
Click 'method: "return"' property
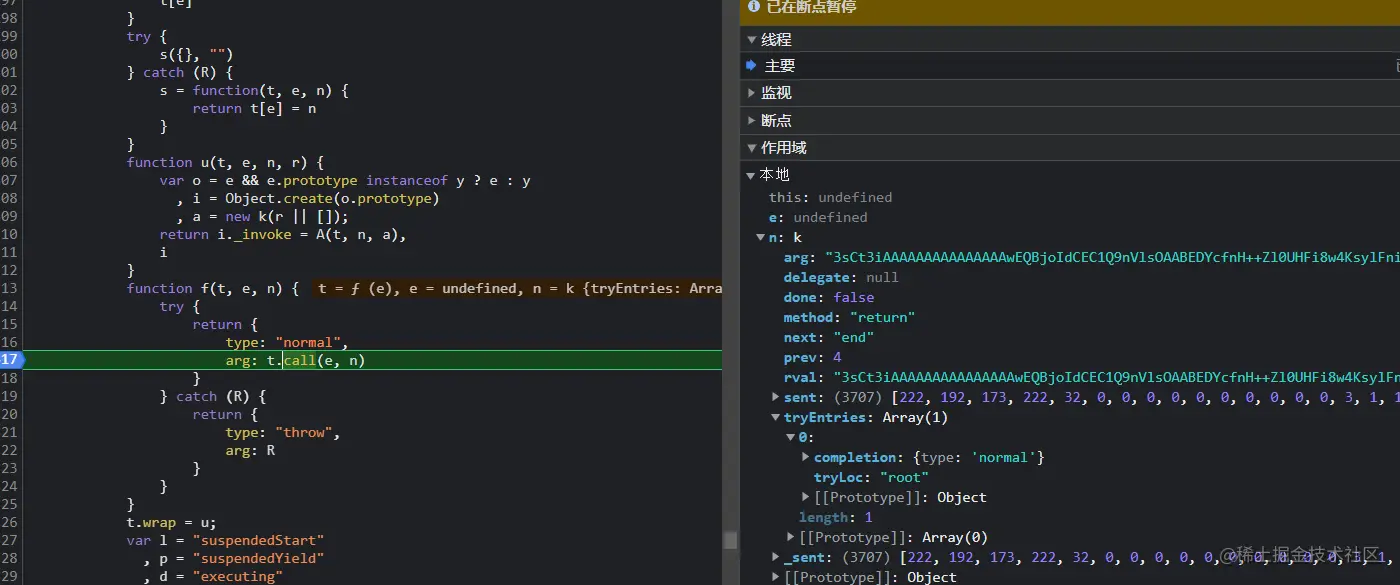(x=849, y=317)
